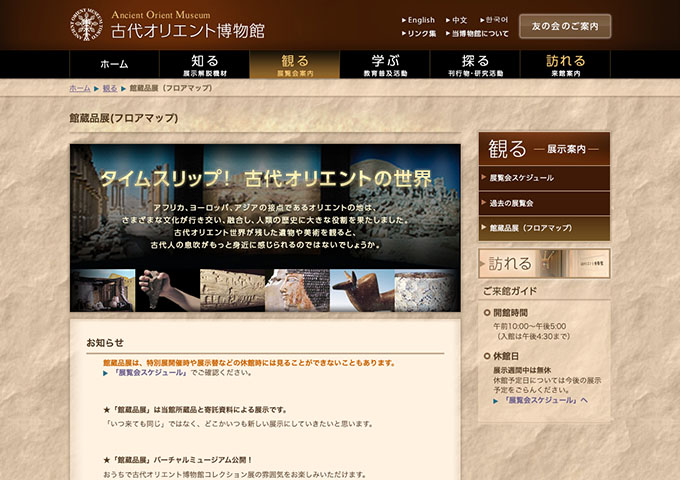Switch language to English
The width and height of the screenshot is (680, 480).
(x=418, y=20)
